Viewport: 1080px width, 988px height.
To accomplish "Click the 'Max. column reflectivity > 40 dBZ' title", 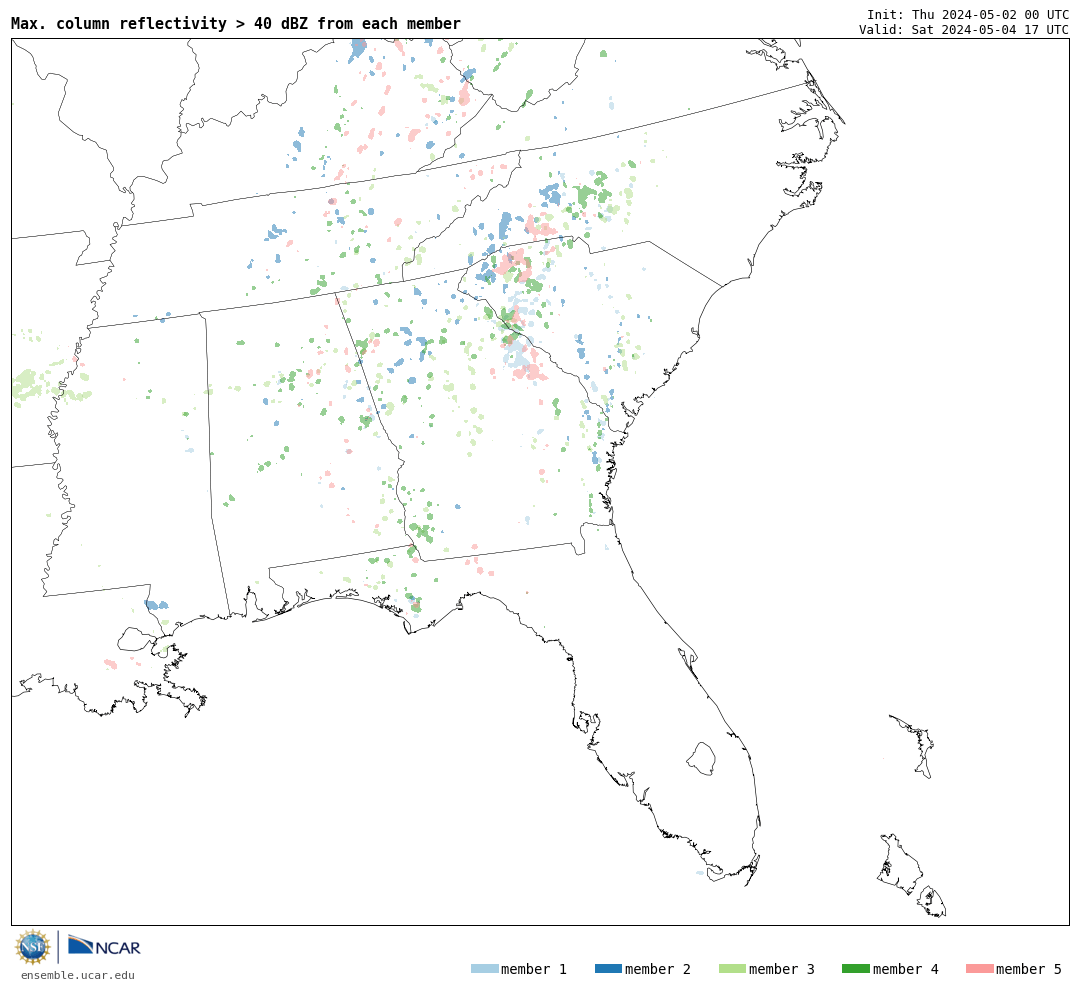I will [x=236, y=23].
